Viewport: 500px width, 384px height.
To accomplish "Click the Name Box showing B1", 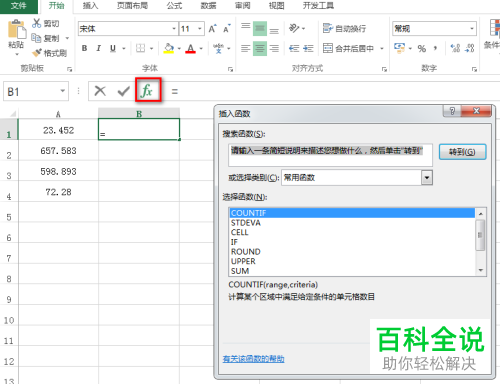I will 36,91.
